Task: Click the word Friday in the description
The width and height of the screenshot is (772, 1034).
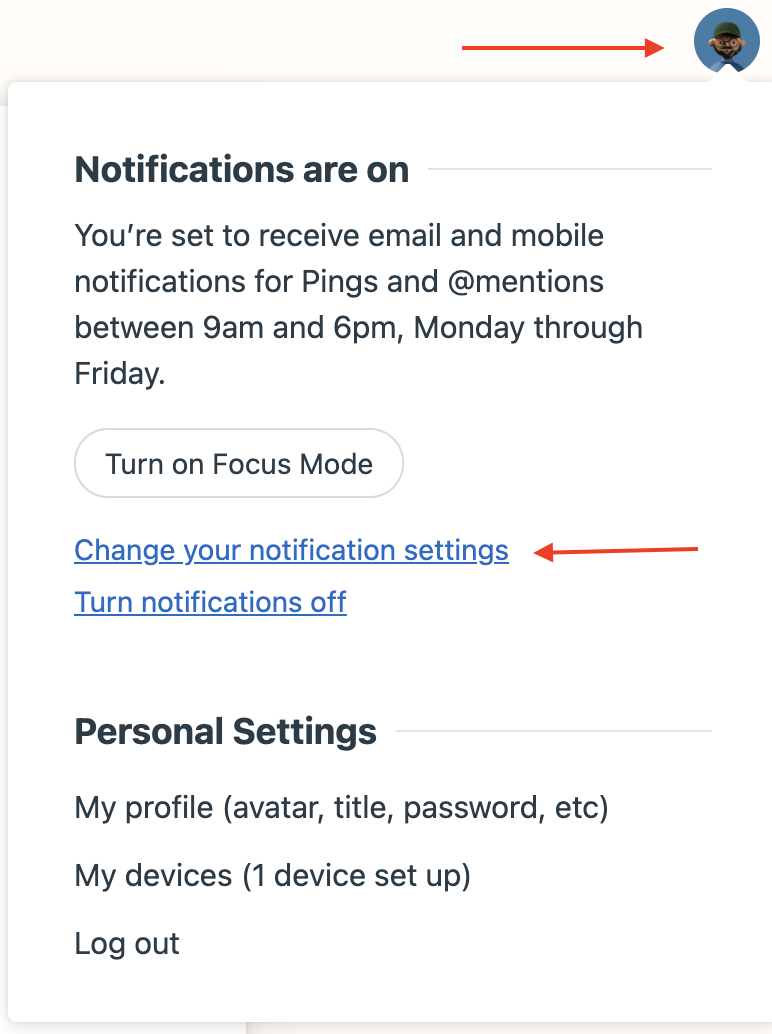Action: point(117,374)
